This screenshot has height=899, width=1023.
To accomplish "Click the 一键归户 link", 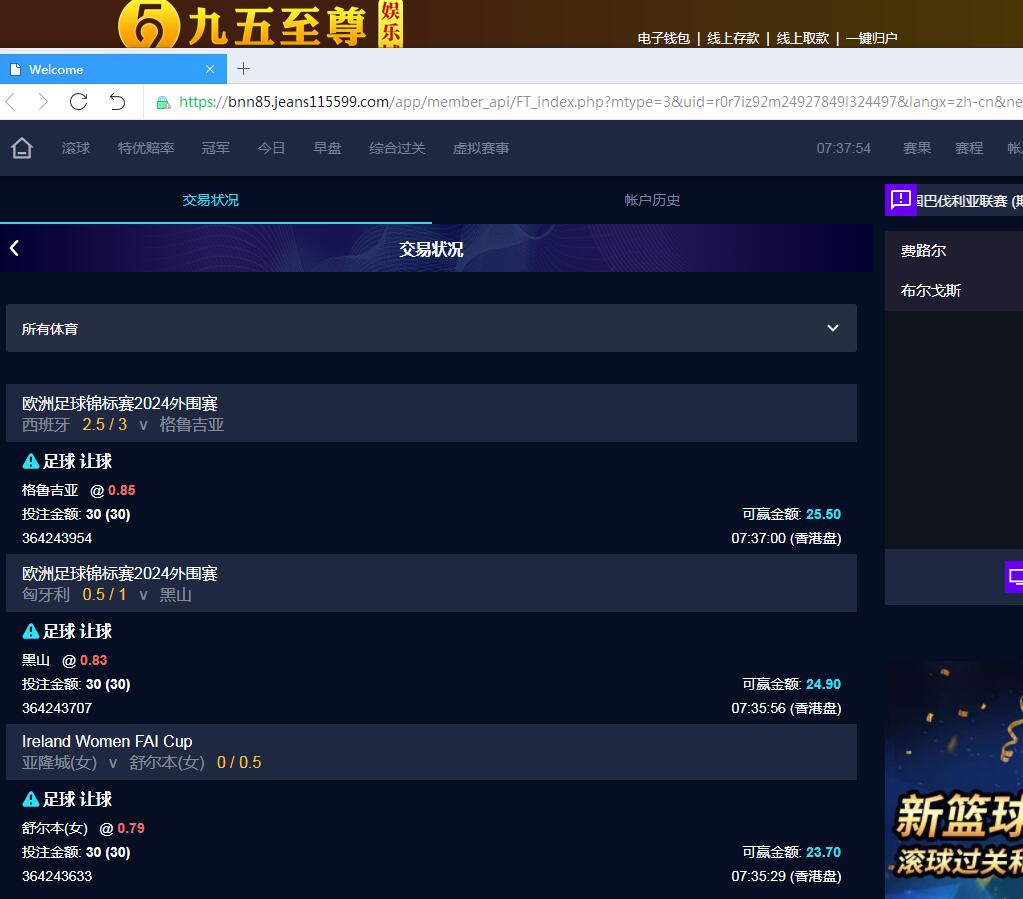I will (x=872, y=38).
